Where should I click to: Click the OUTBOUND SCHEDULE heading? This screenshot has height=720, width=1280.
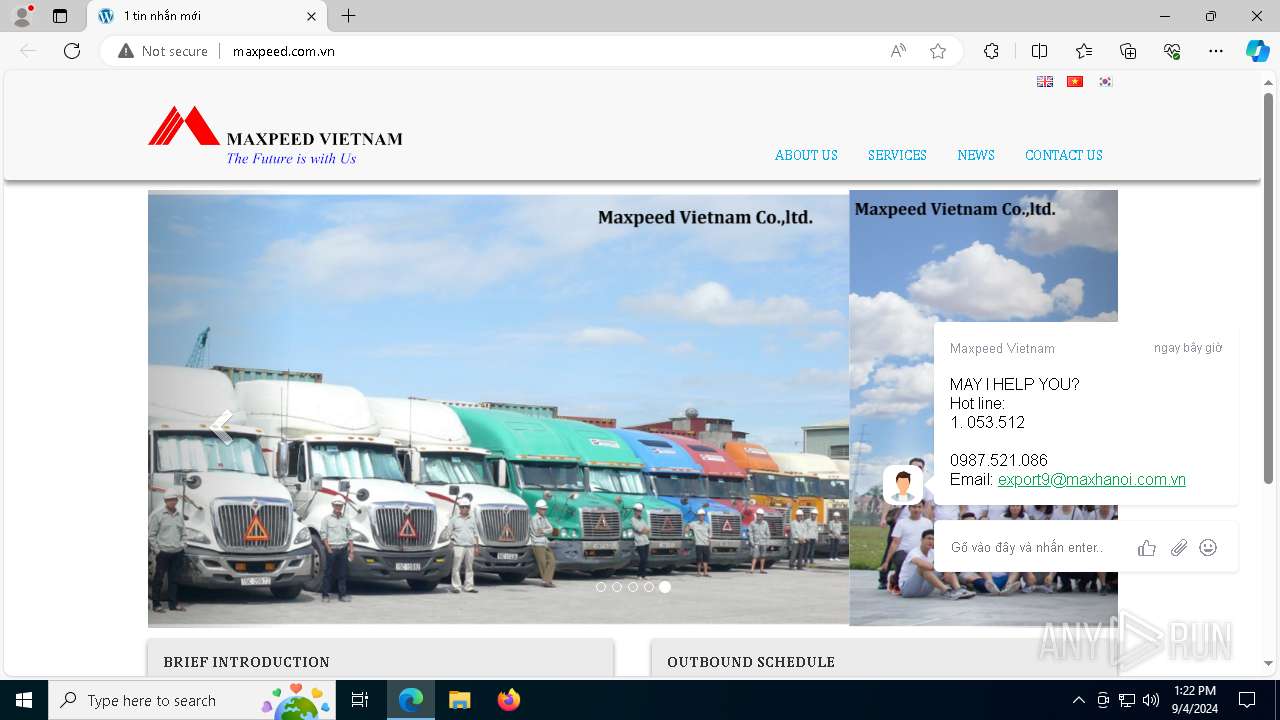[751, 662]
